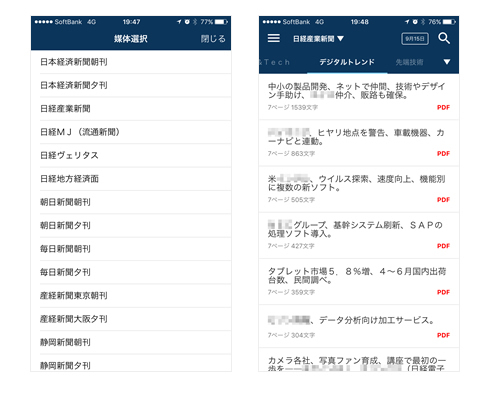490x397 pixels.
Task: Switch to the デジタルトレンド tab
Action: [x=347, y=62]
